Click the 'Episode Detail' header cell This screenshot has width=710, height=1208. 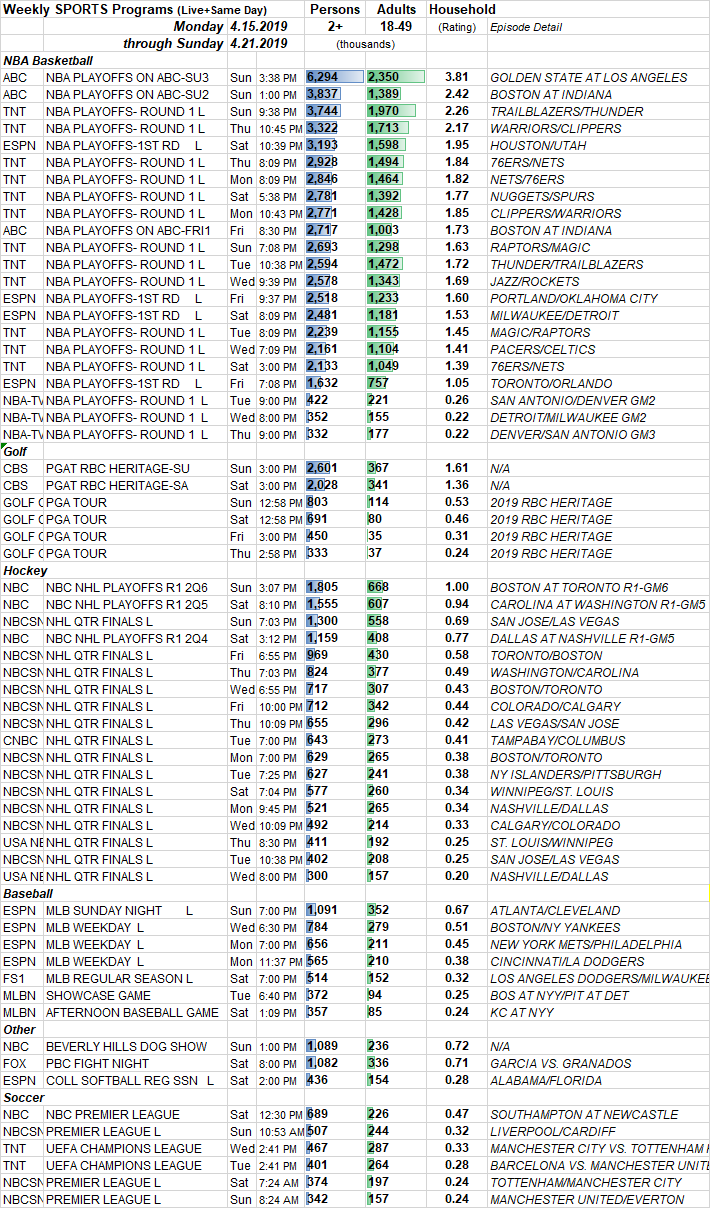pos(525,27)
